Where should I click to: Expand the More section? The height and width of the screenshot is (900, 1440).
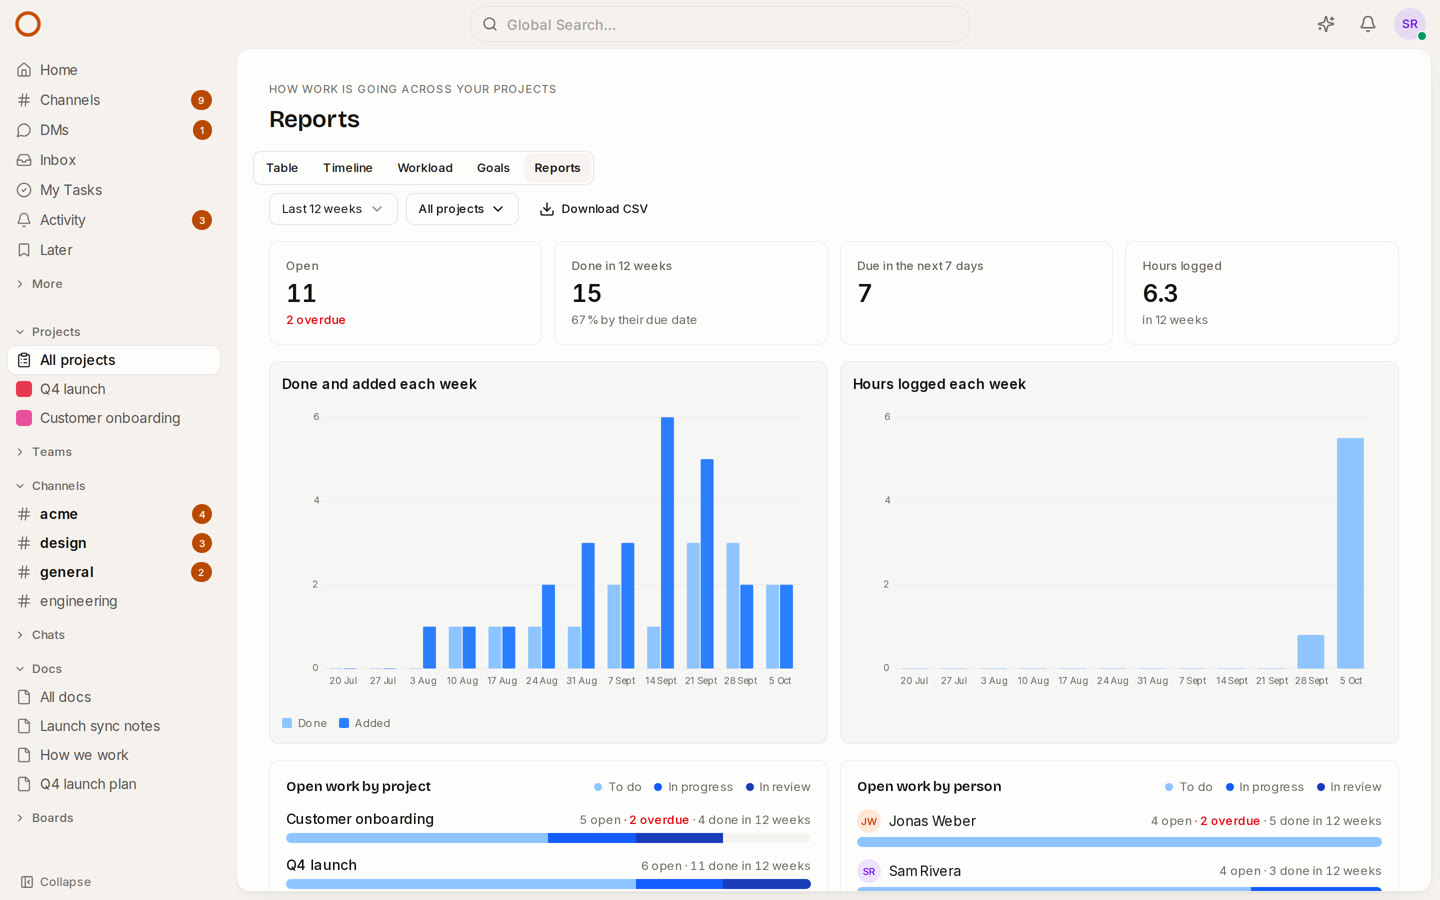40,284
